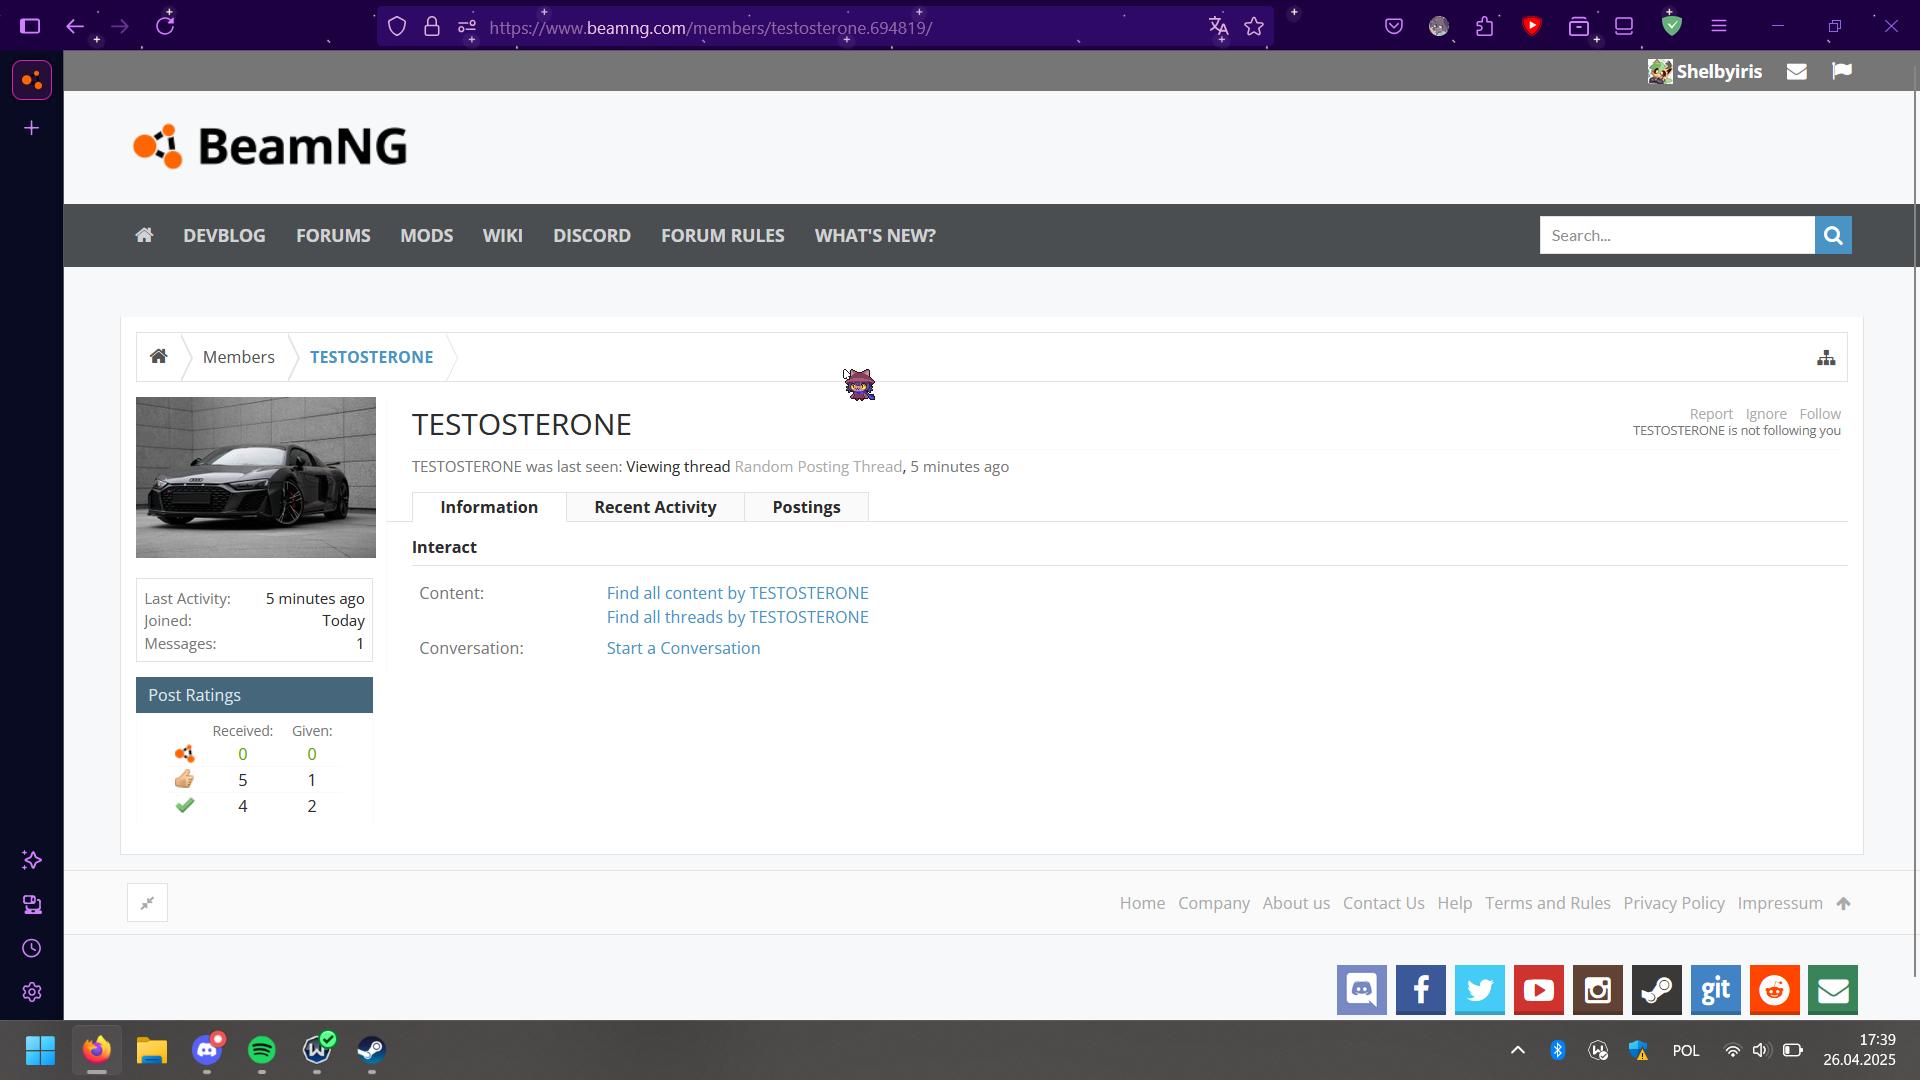Viewport: 1920px width, 1080px height.
Task: Open the browser extensions puzzle icon
Action: coord(1485,27)
